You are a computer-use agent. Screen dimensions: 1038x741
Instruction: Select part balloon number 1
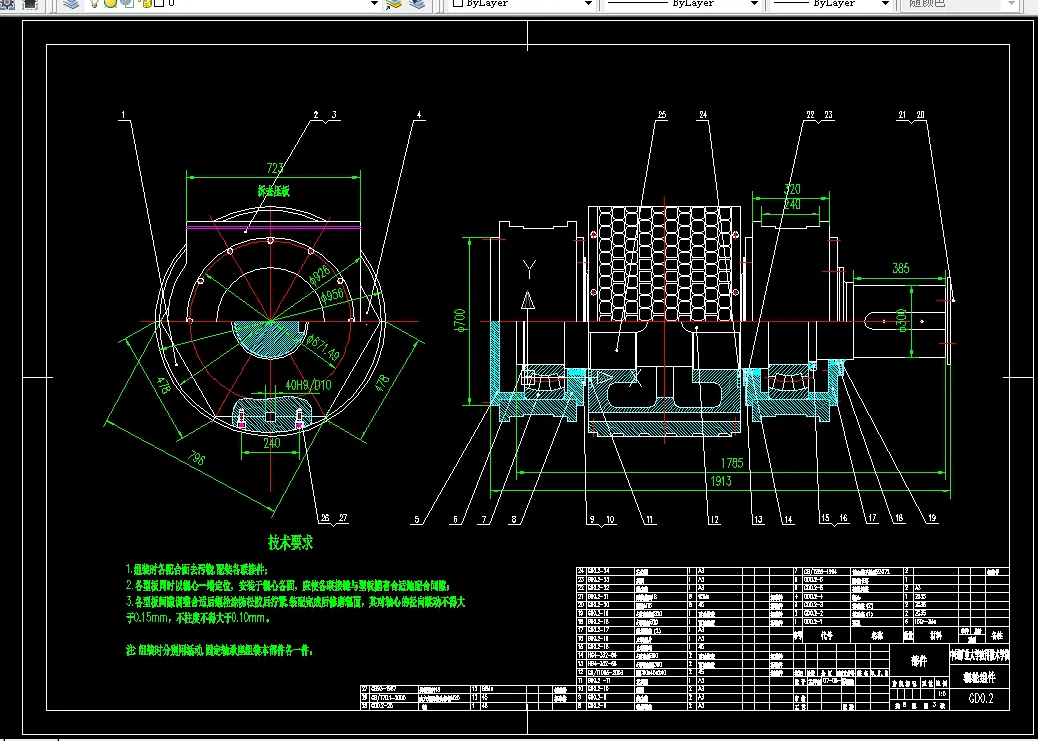(123, 115)
